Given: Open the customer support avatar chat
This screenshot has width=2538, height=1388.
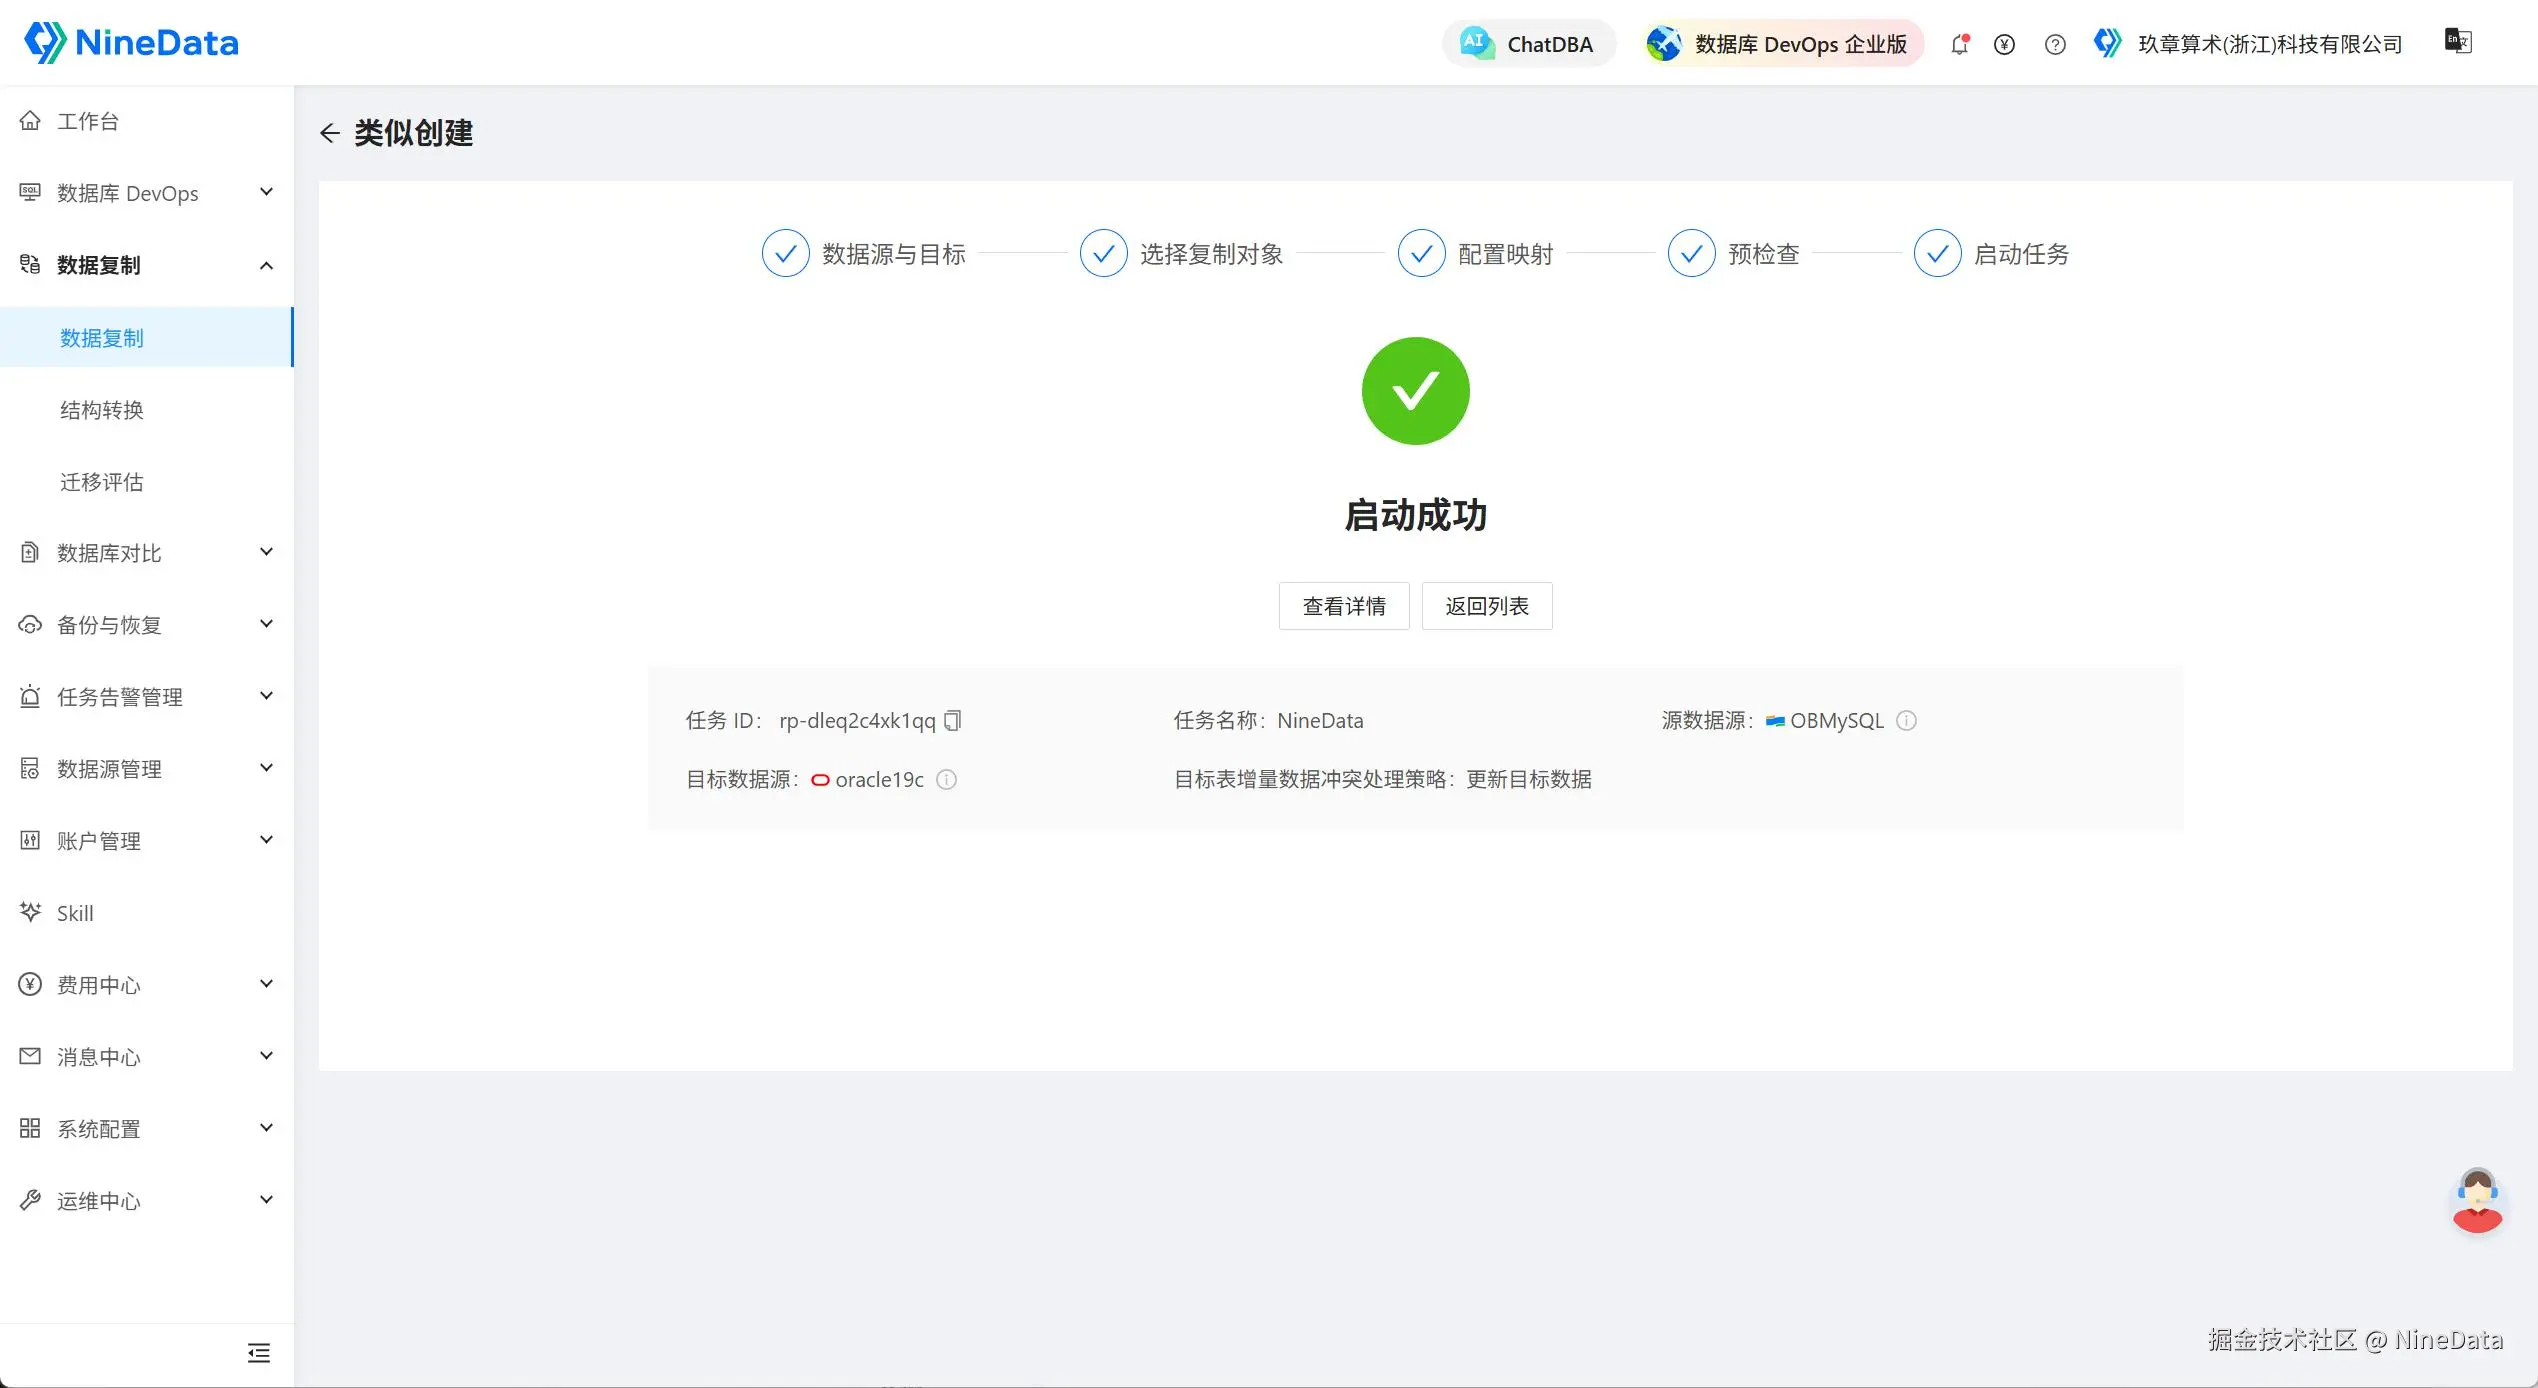Looking at the screenshot, I should 2477,1200.
